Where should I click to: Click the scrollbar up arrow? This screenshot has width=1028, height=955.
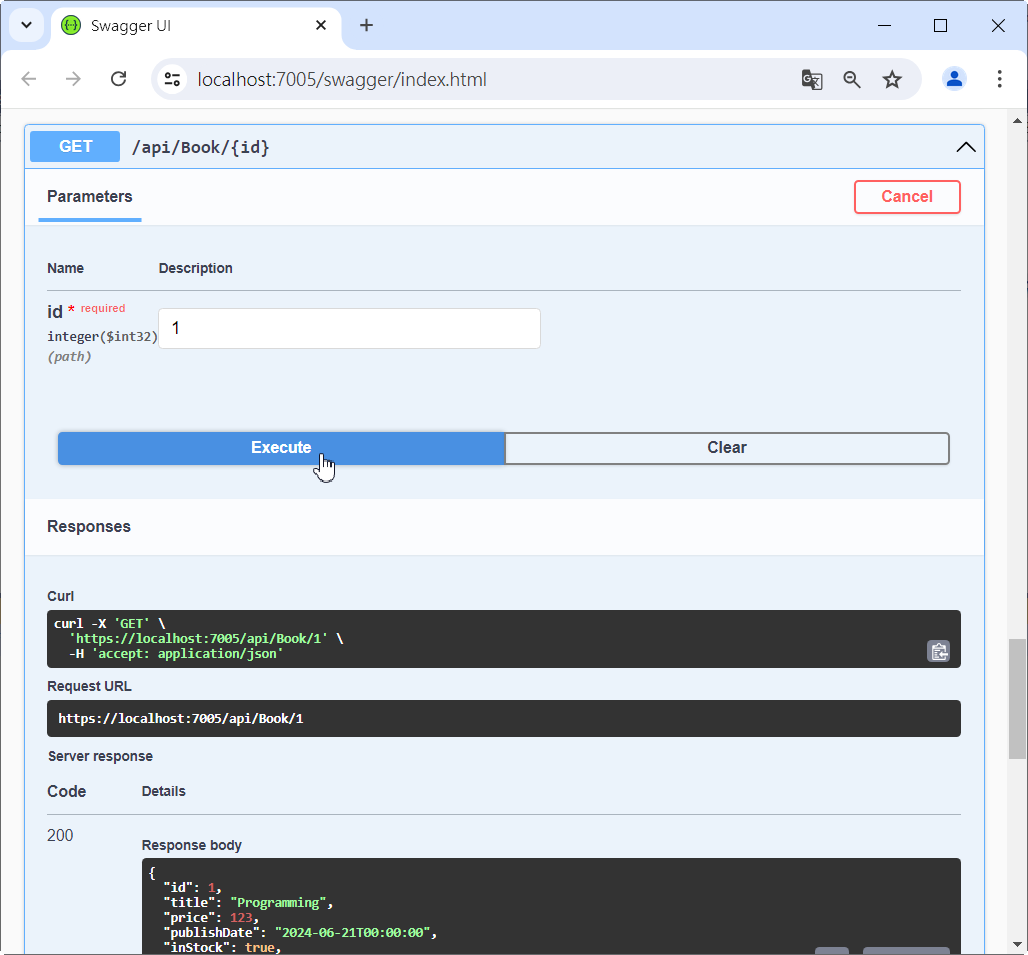pos(1017,121)
